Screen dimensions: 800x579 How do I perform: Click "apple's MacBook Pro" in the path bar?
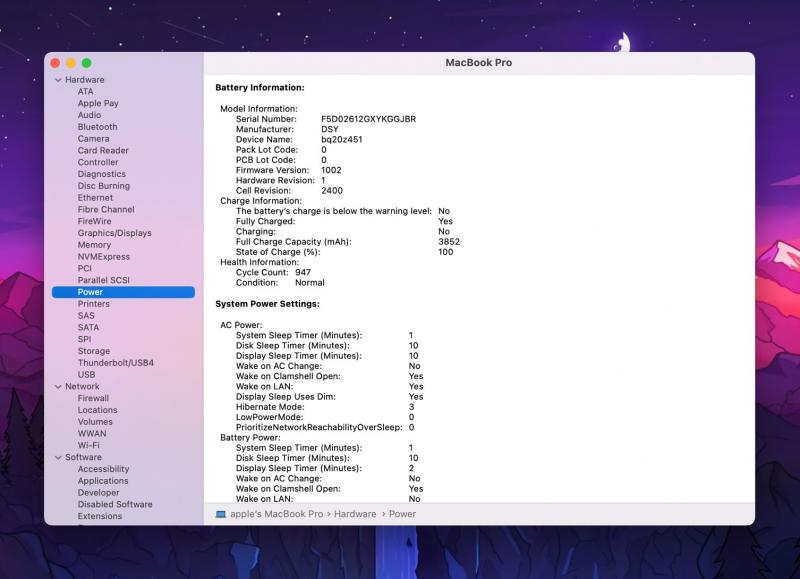click(277, 514)
